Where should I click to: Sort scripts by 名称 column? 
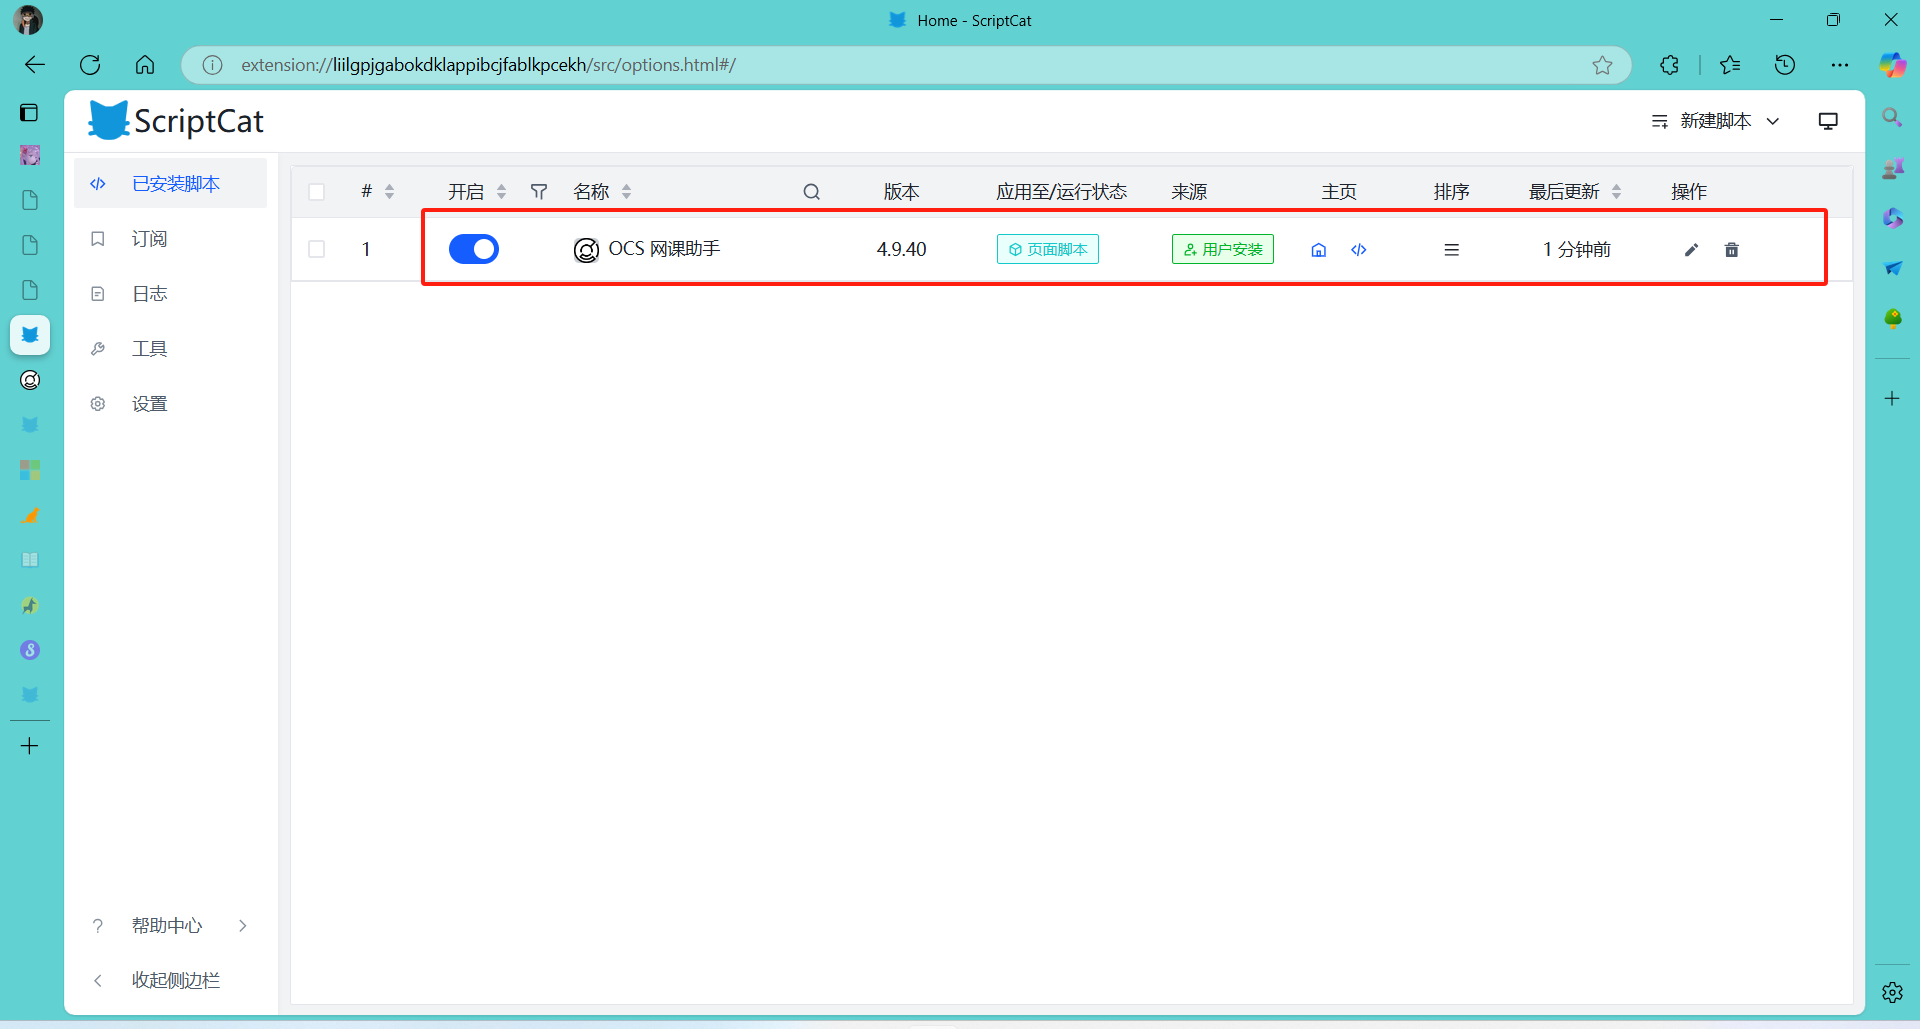[x=626, y=192]
